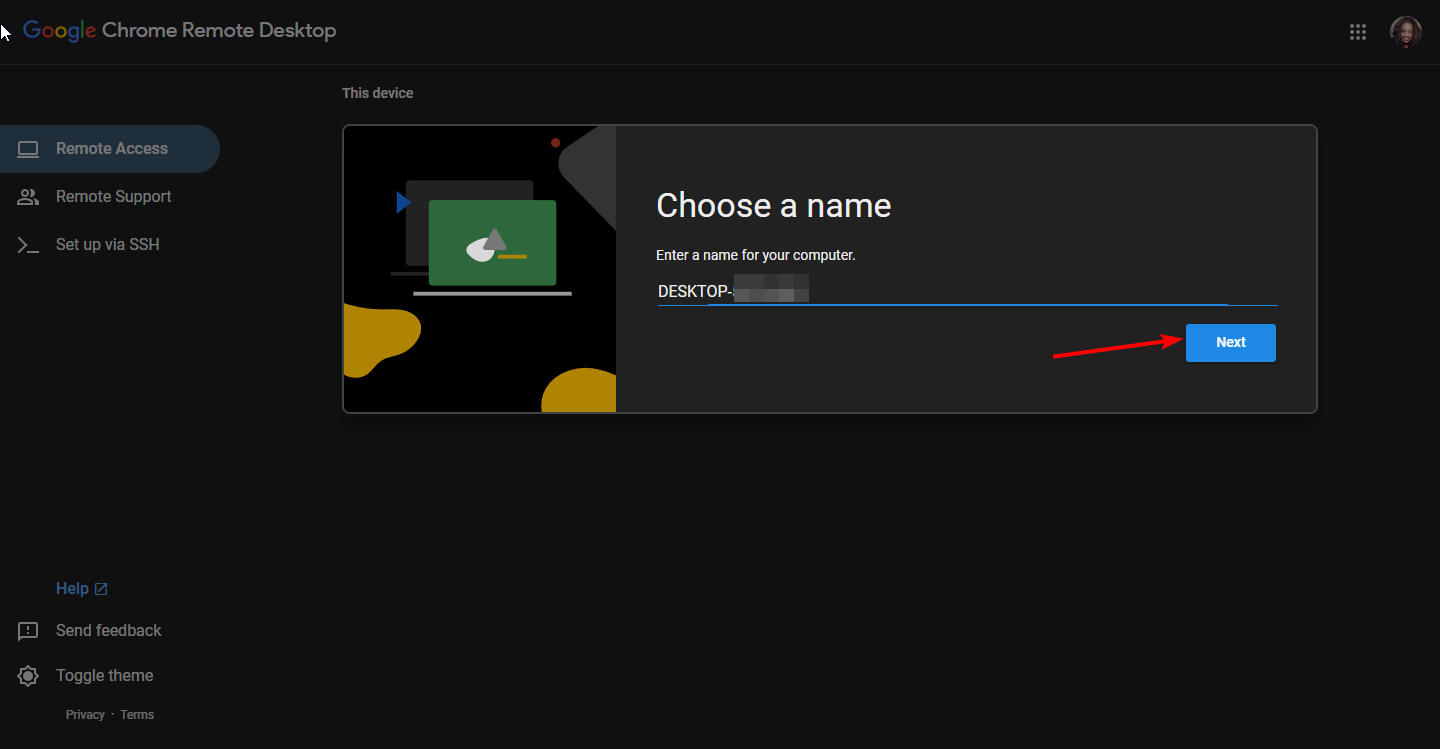Screen dimensions: 1440x749
Task: Click the This device label
Action: 377,93
